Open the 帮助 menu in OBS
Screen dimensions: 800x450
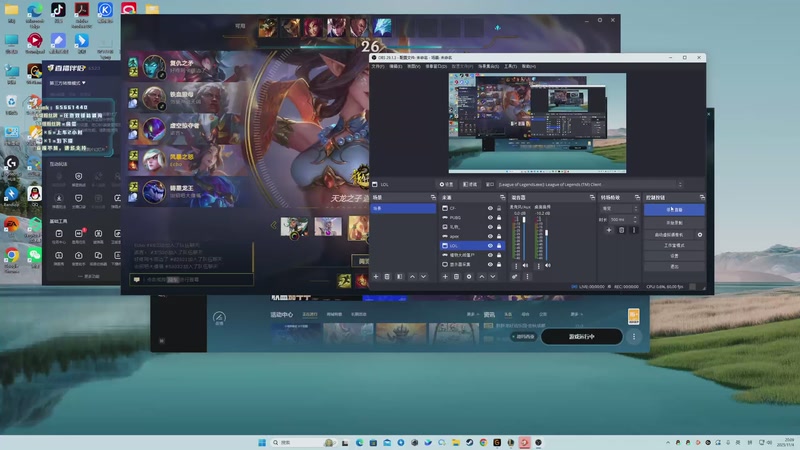(x=529, y=66)
